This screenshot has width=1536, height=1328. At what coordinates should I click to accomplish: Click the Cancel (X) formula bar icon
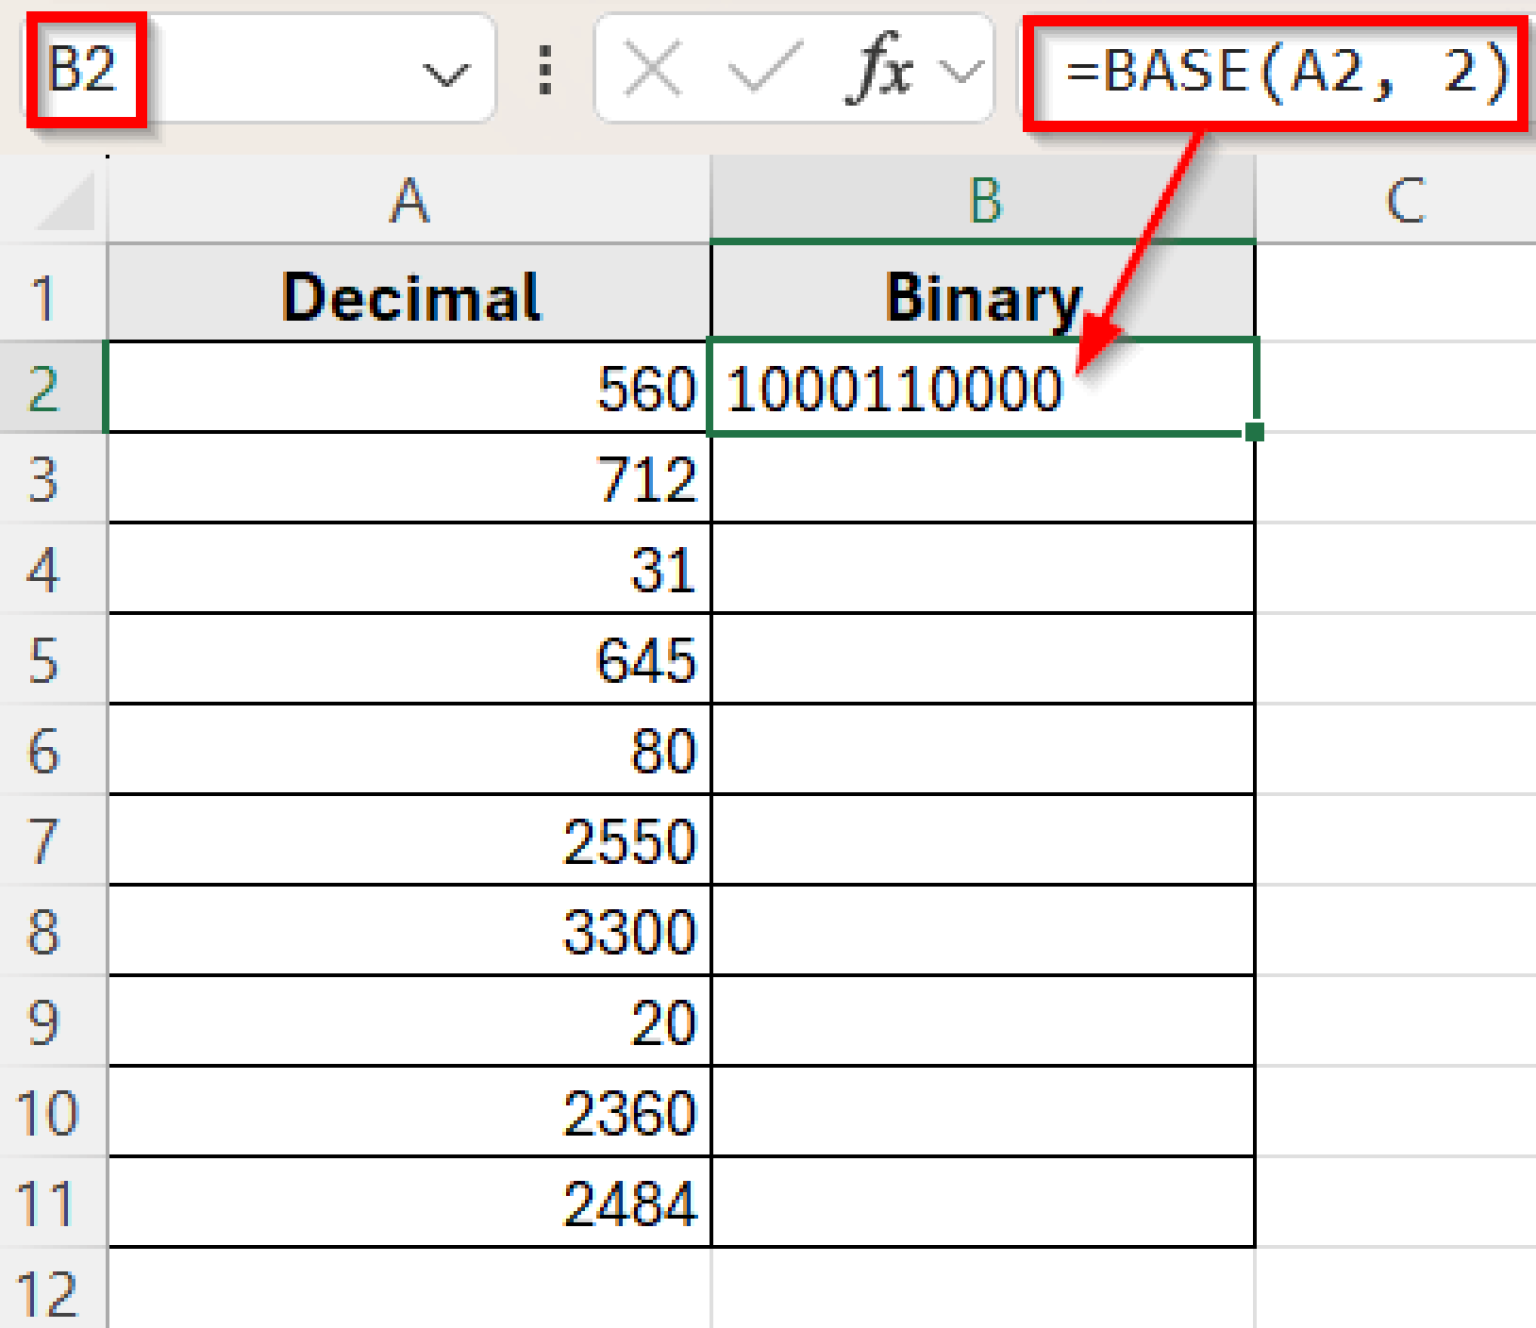click(x=652, y=70)
